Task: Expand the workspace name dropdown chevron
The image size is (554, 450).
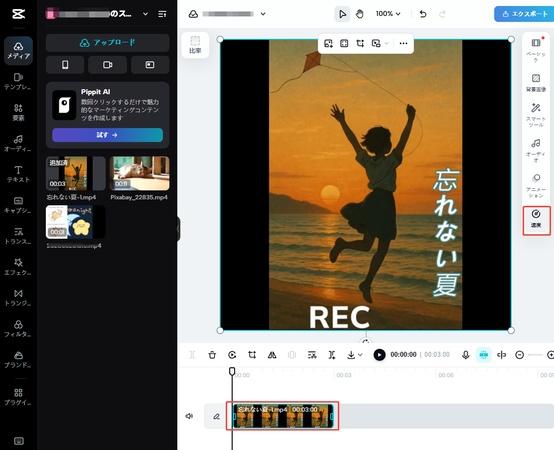Action: pyautogui.click(x=145, y=14)
